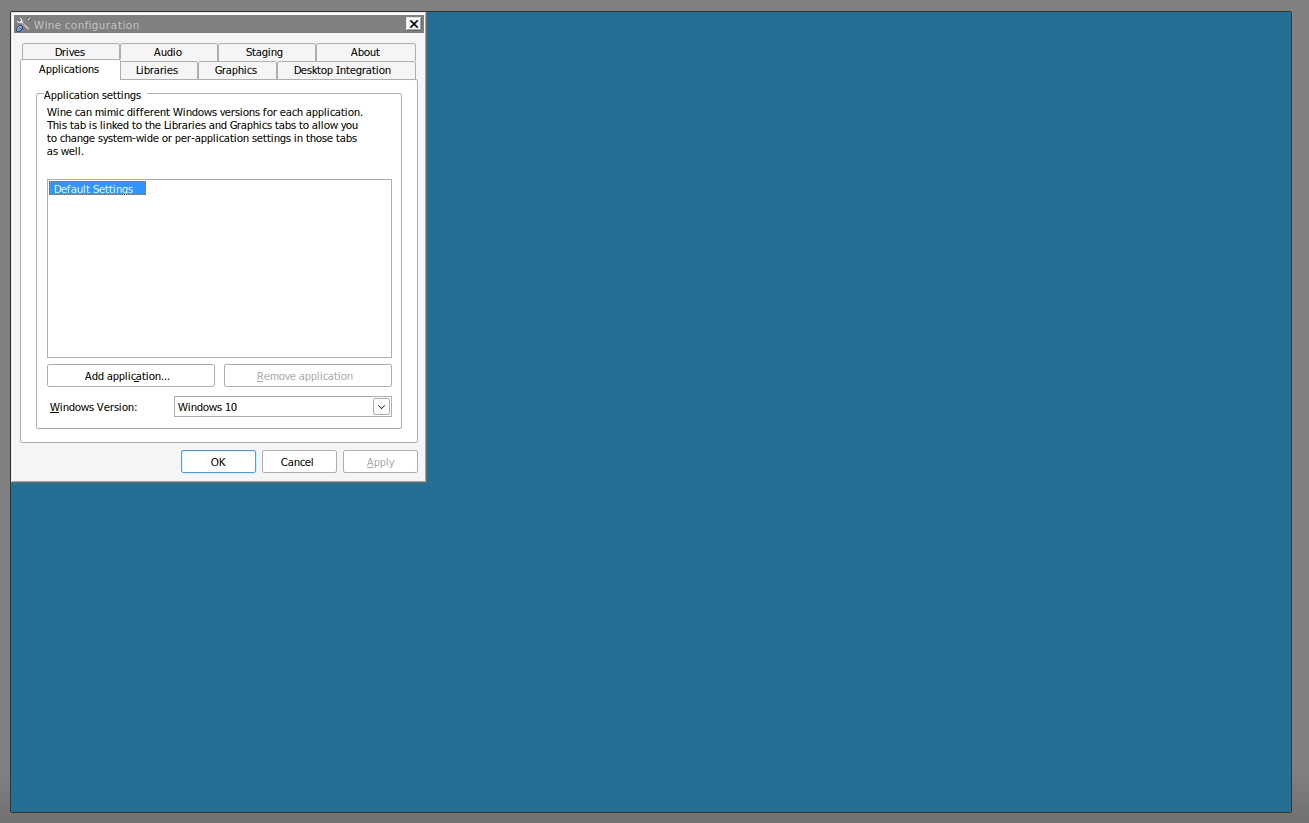
Task: View the About tab
Action: click(x=365, y=51)
